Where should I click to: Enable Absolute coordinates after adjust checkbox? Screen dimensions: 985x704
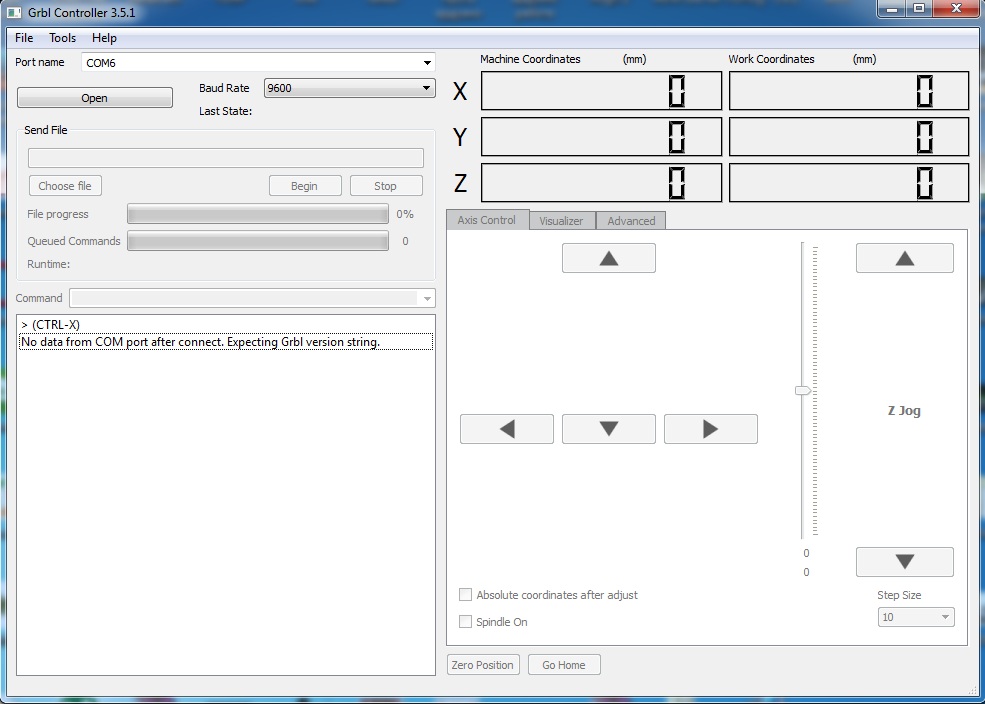465,595
